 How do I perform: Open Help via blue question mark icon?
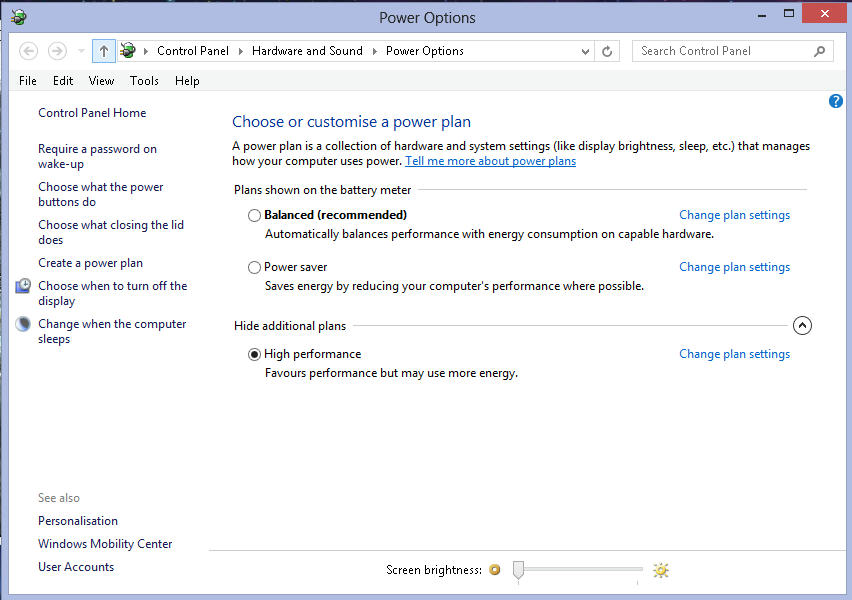(x=836, y=102)
